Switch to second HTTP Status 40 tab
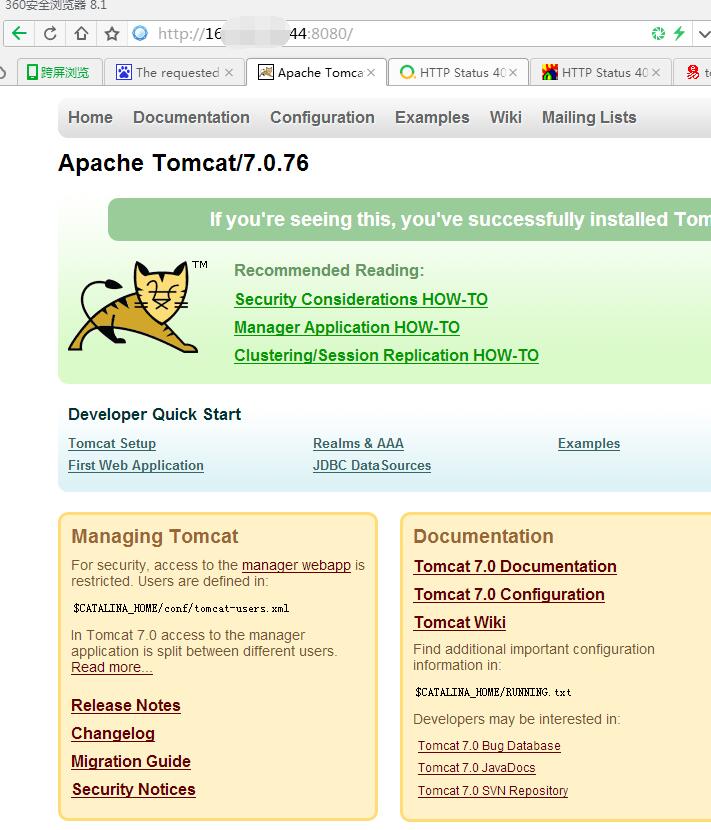Image resolution: width=711 pixels, height=830 pixels. [601, 73]
